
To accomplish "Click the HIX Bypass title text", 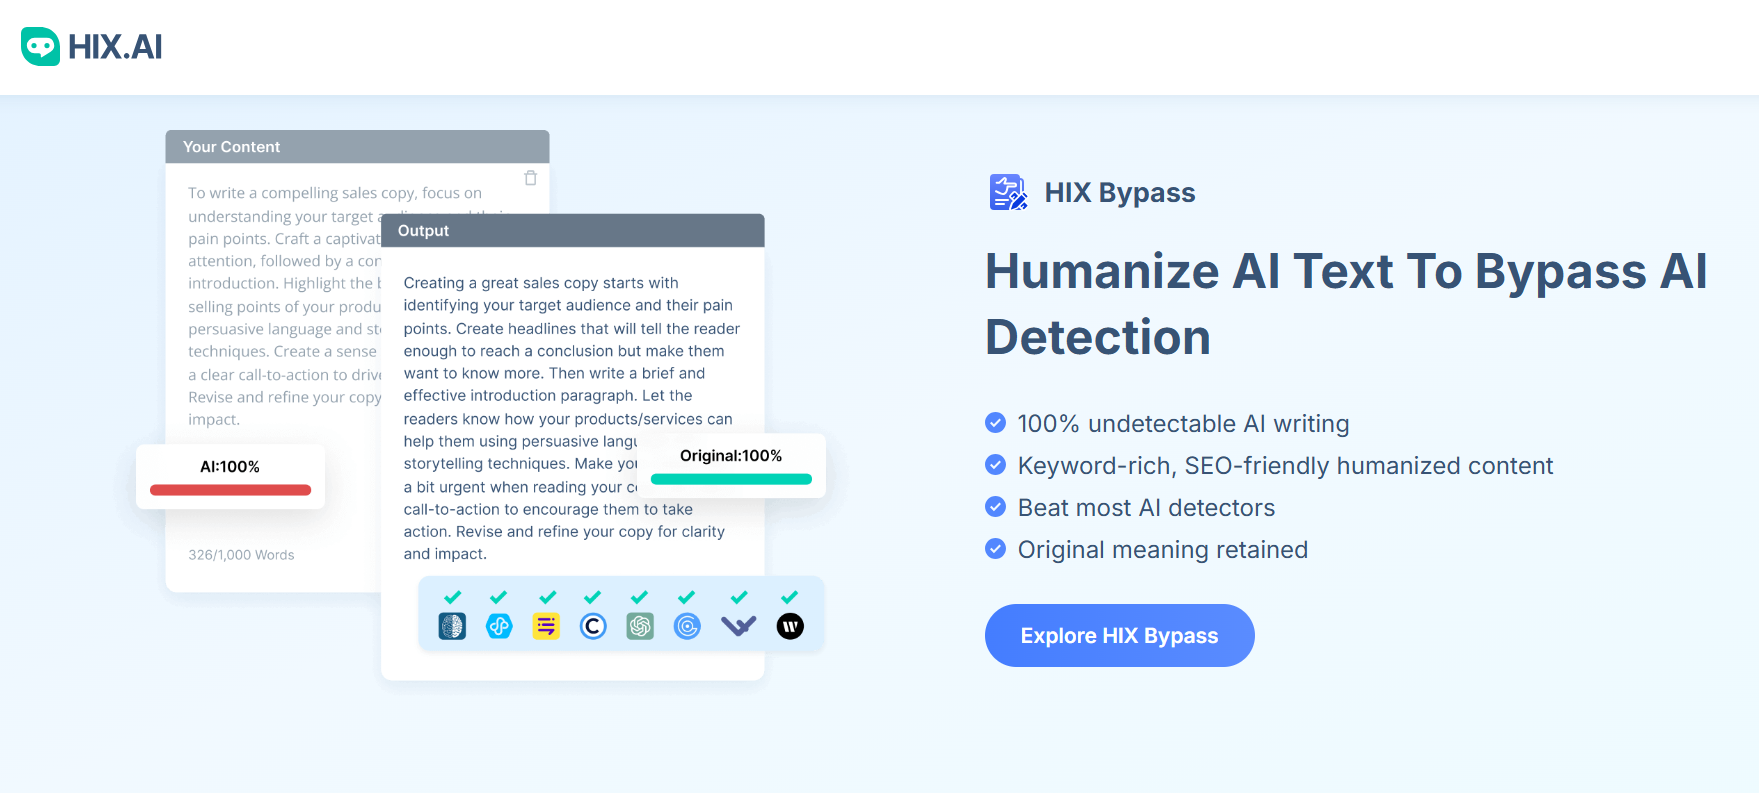I will (1120, 193).
